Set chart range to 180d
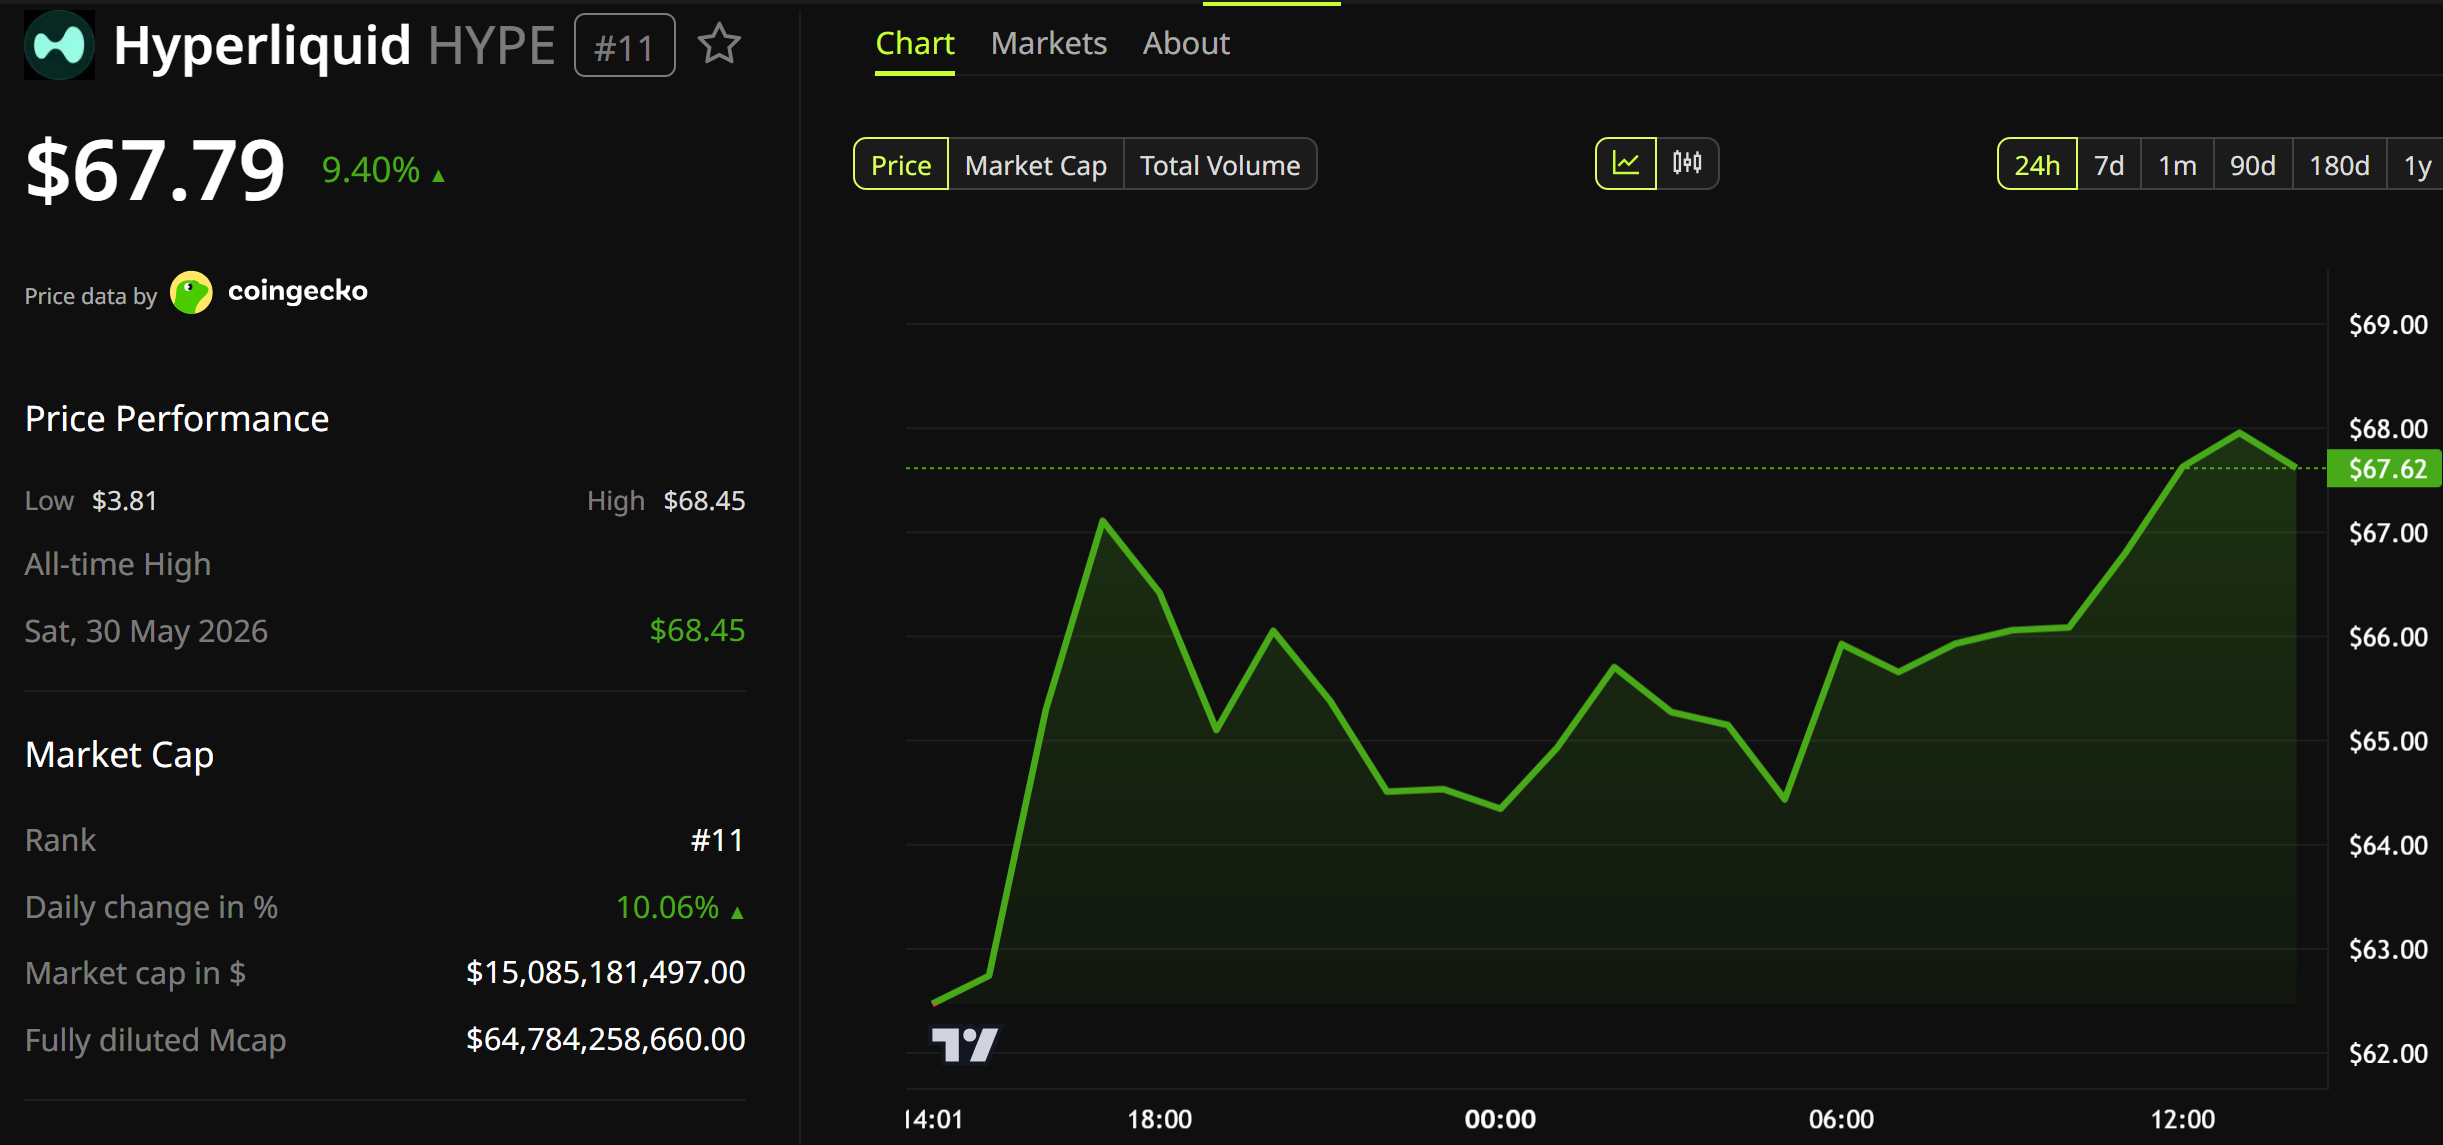This screenshot has height=1145, width=2443. click(2339, 164)
